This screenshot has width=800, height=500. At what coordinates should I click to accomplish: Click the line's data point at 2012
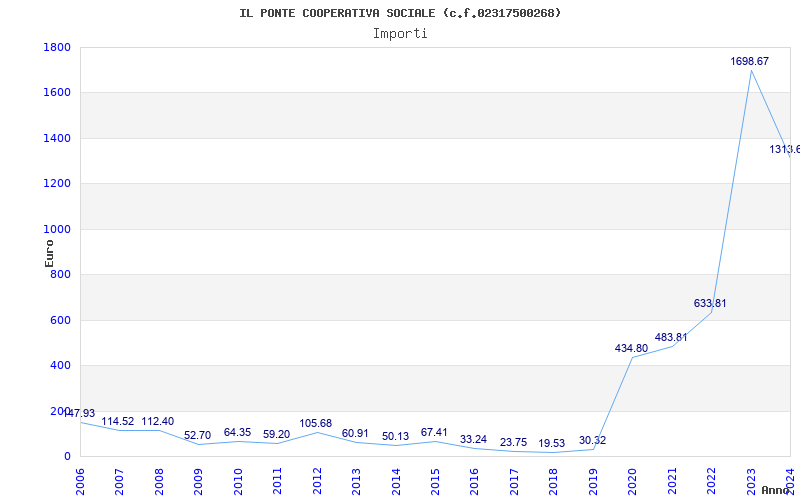pyautogui.click(x=317, y=432)
